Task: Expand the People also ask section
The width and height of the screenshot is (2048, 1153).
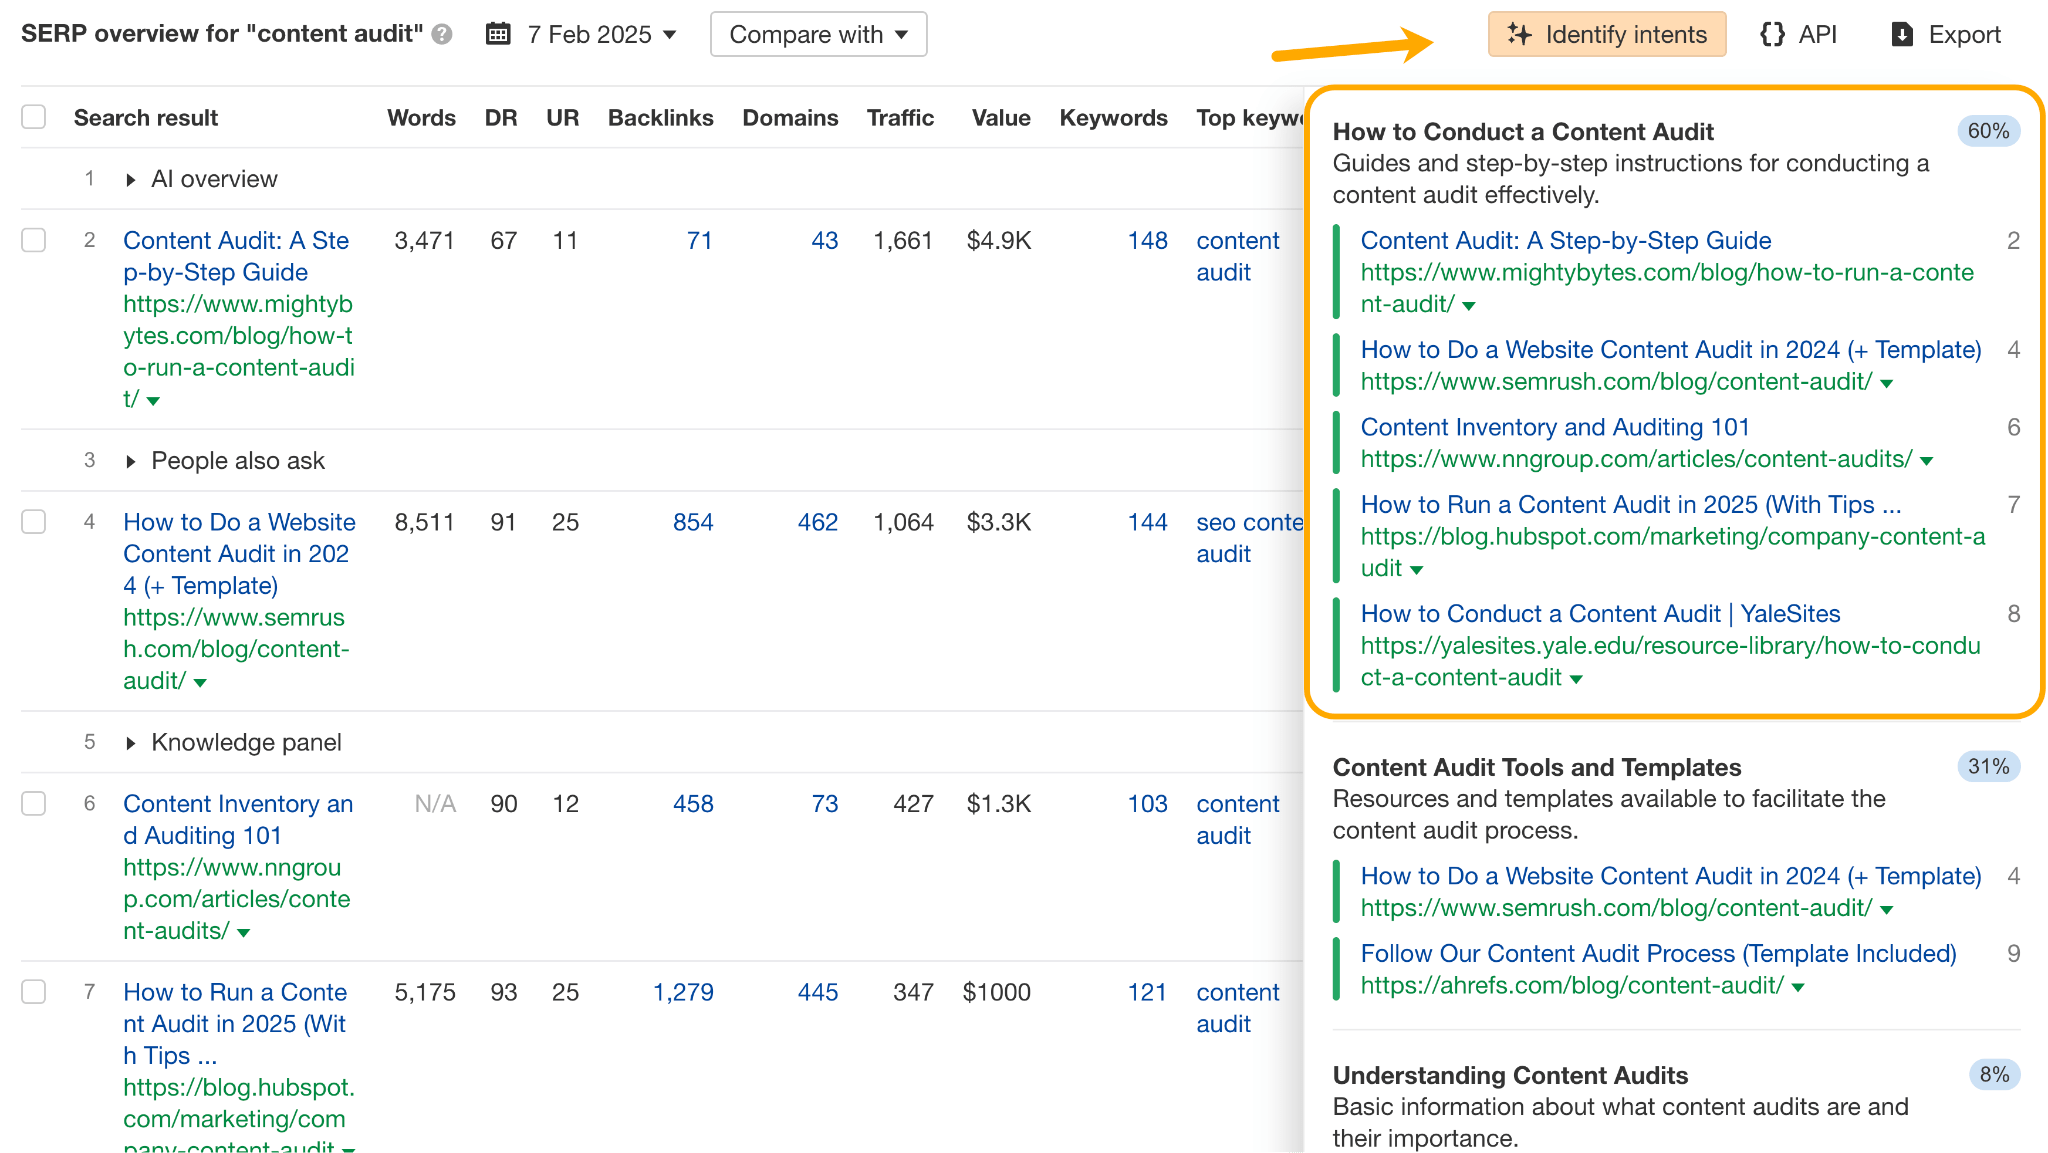Action: 131,460
